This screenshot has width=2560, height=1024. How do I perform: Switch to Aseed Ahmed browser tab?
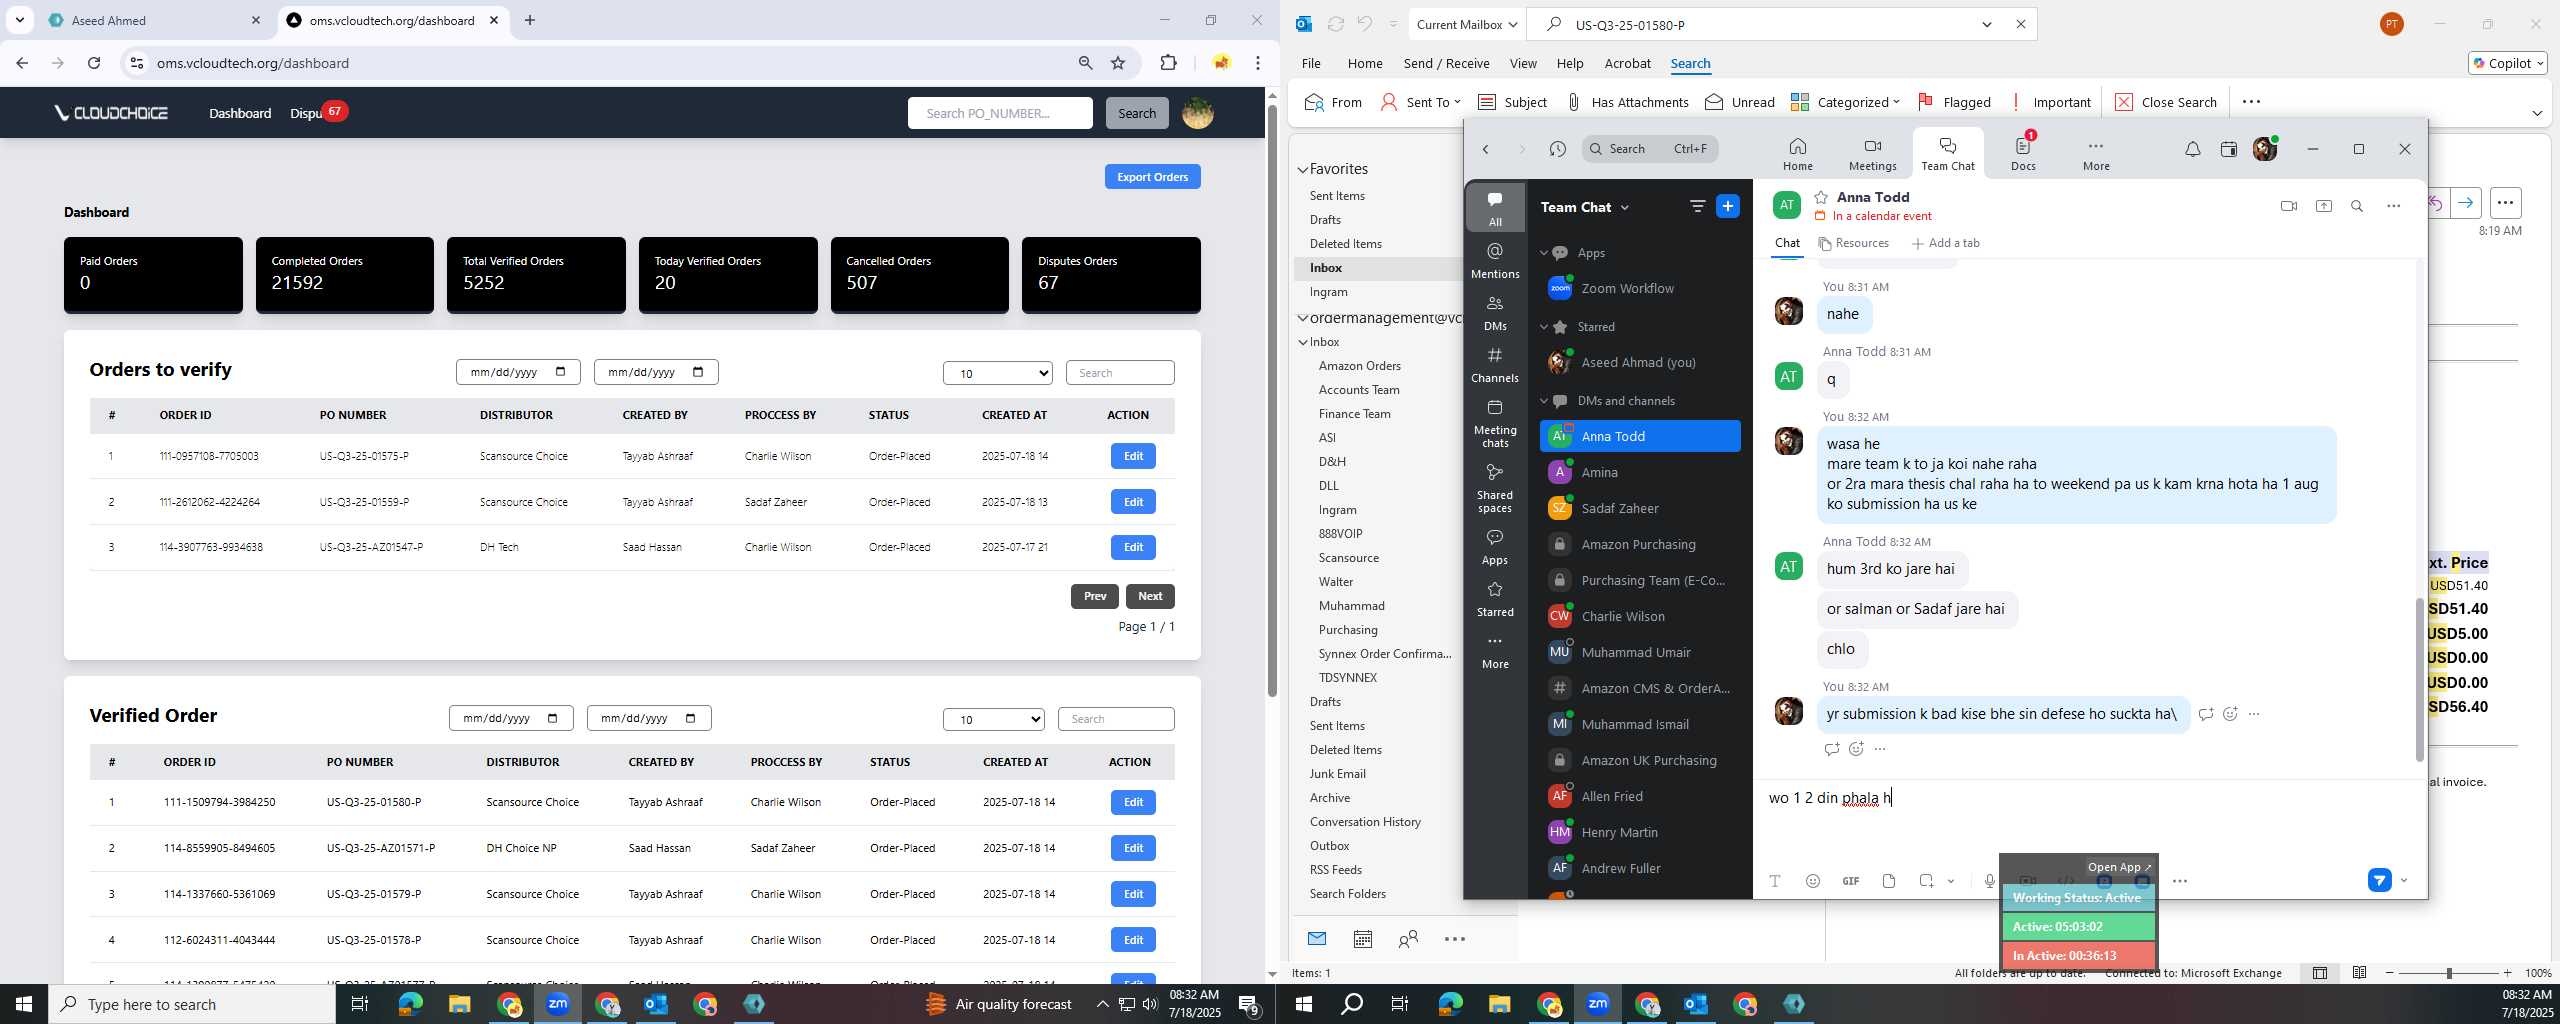point(152,20)
